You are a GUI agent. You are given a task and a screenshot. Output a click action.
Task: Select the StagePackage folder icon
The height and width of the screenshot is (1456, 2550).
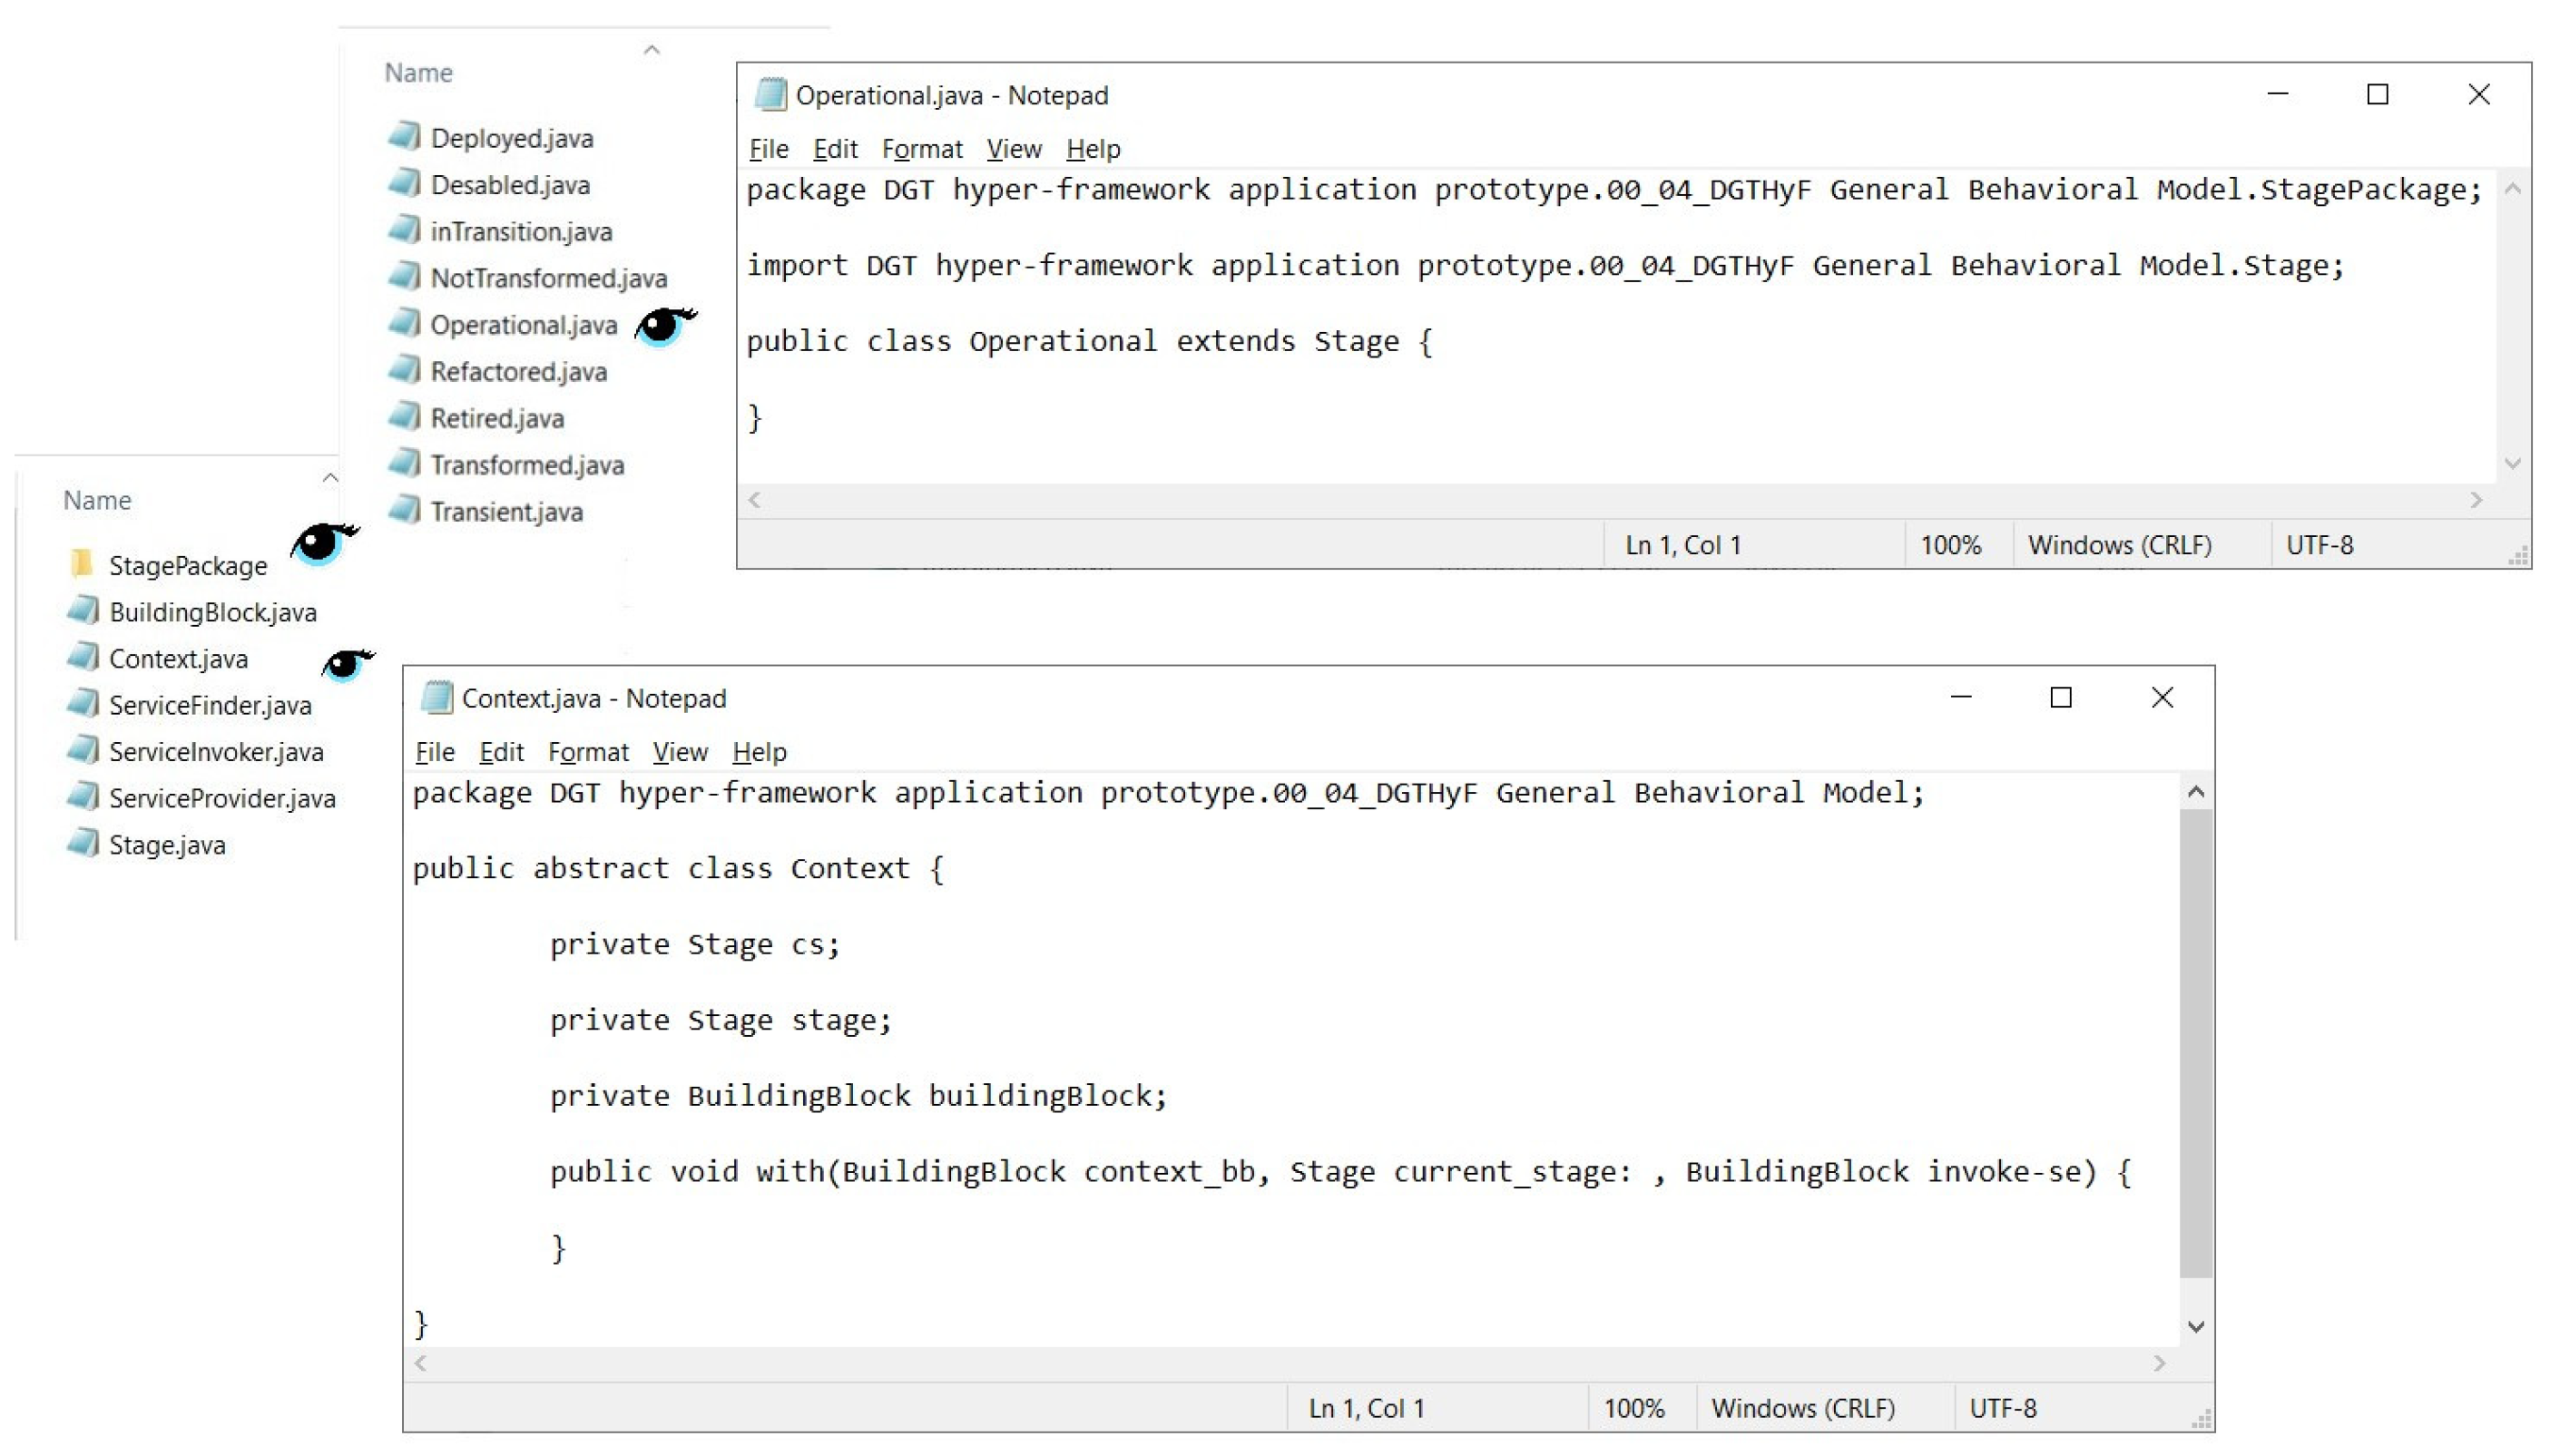pyautogui.click(x=82, y=564)
